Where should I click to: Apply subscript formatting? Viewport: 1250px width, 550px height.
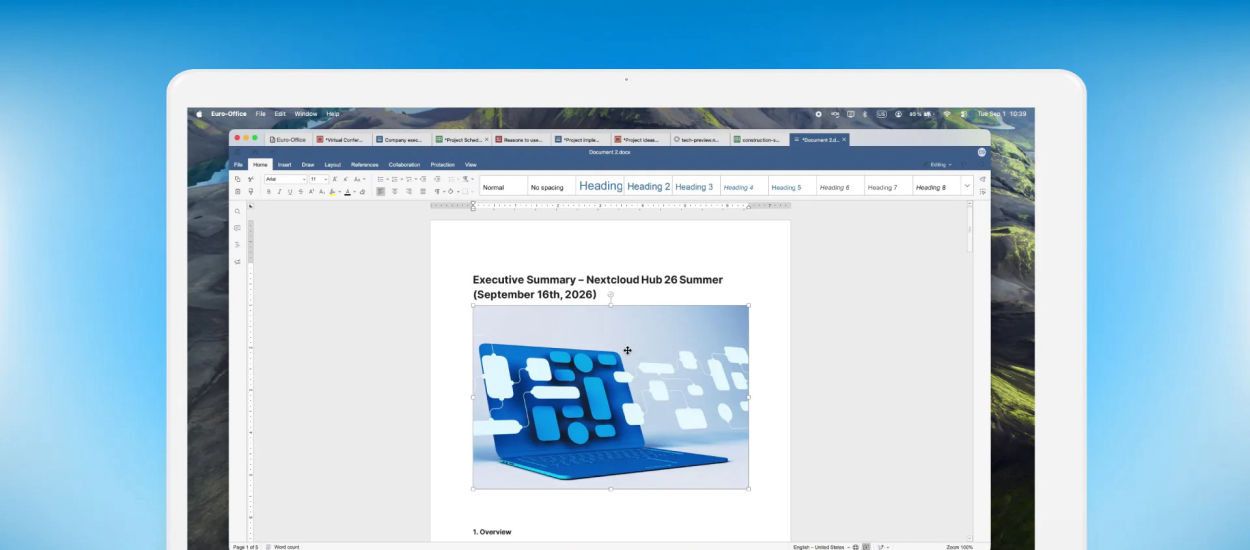tap(322, 191)
